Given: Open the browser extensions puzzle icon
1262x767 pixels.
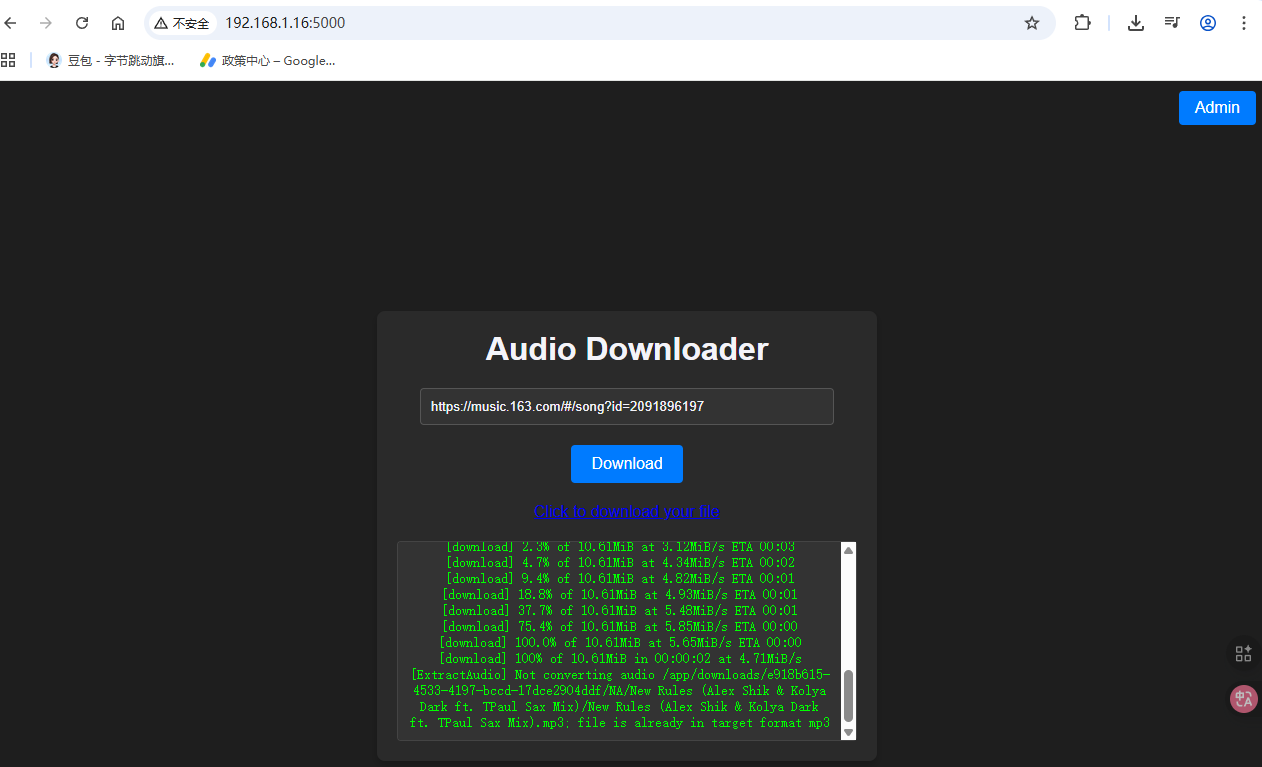Looking at the screenshot, I should click(x=1082, y=23).
